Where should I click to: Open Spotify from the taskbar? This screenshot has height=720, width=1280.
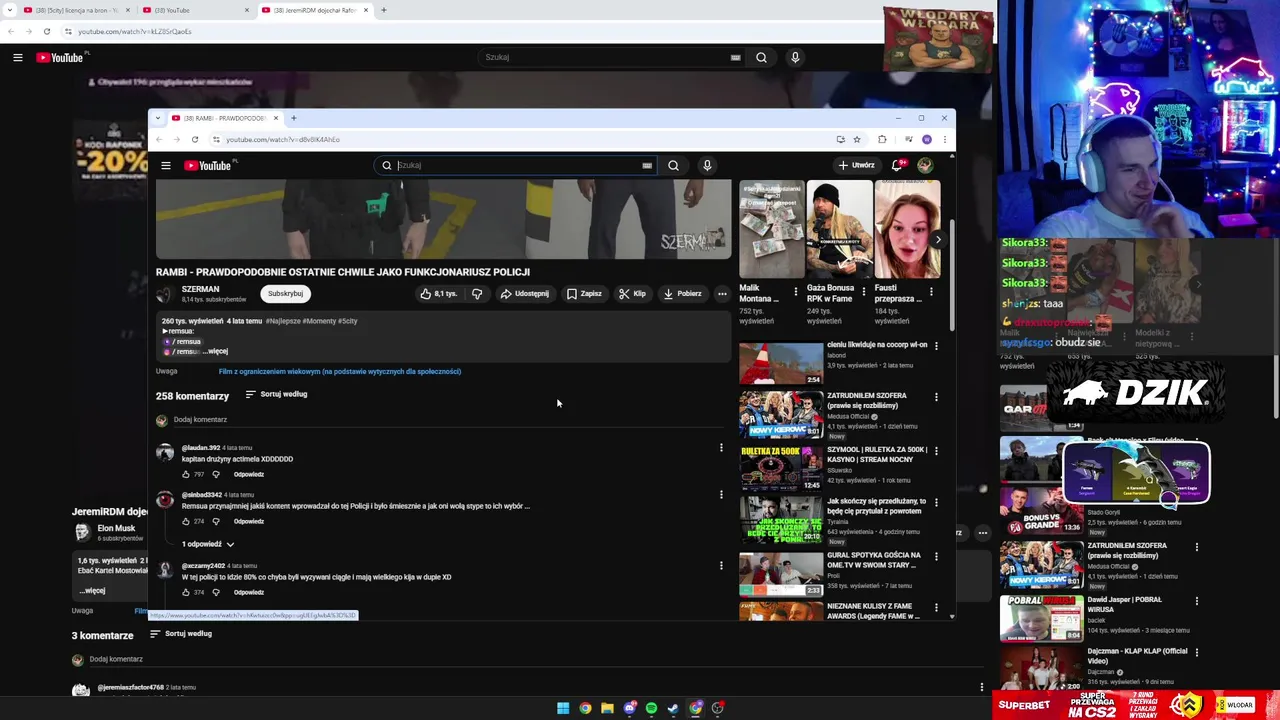click(651, 708)
